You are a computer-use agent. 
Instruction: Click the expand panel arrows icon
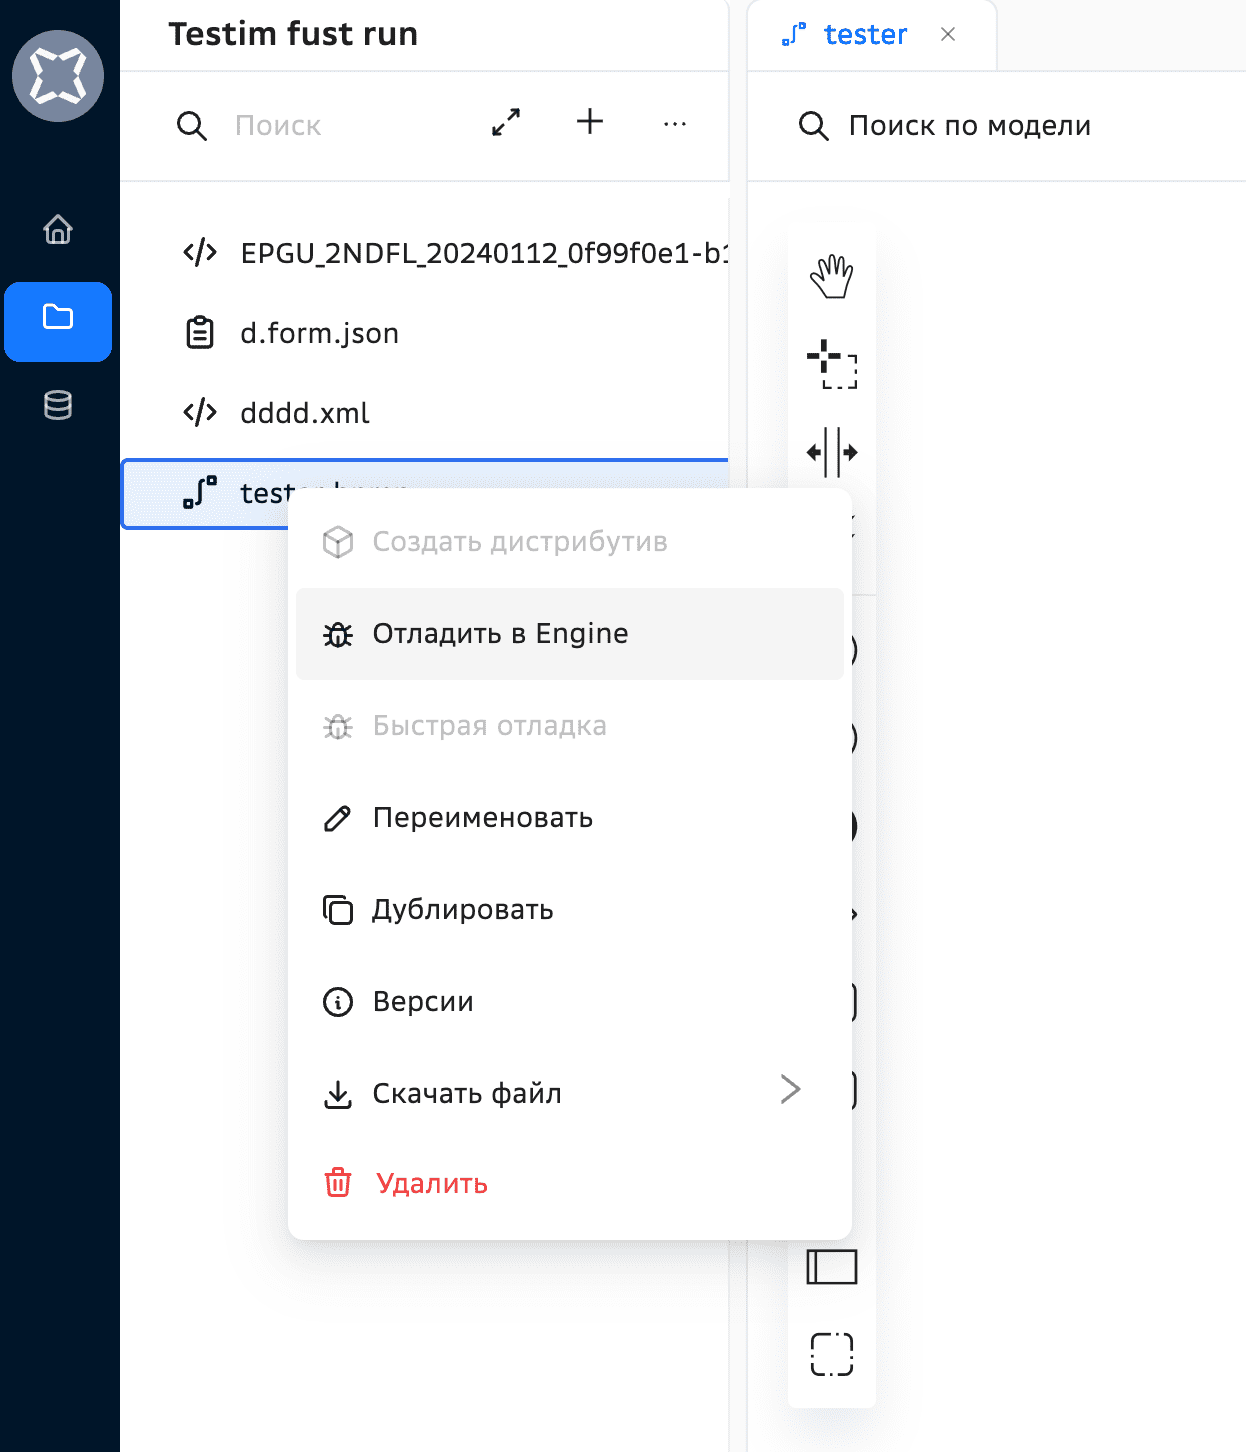coord(506,123)
